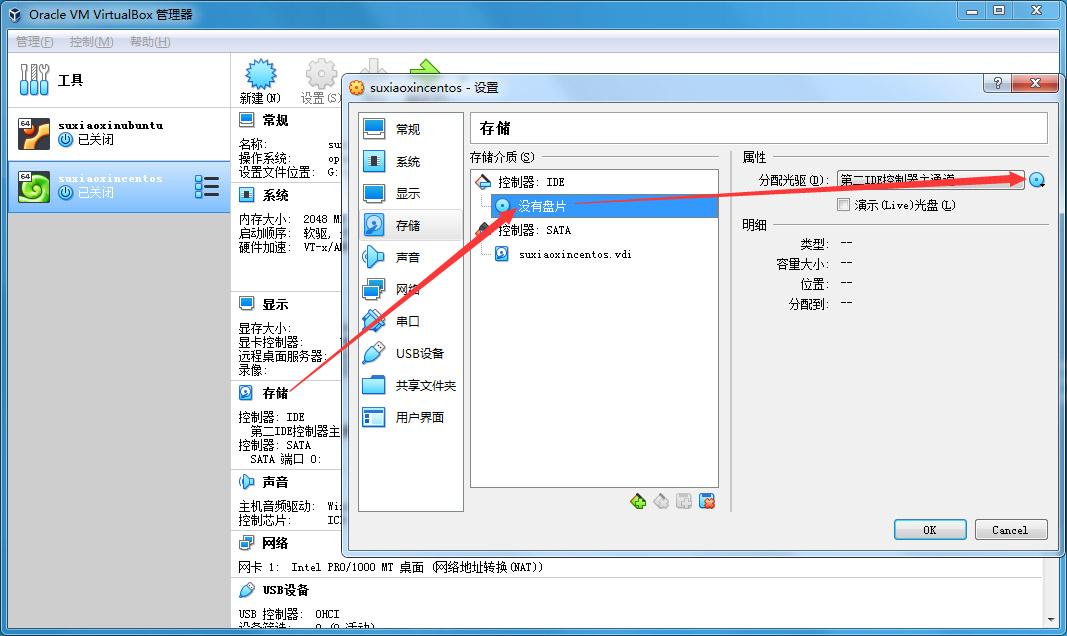Open the 控制(M) menu
Image resolution: width=1067 pixels, height=636 pixels.
(91, 41)
